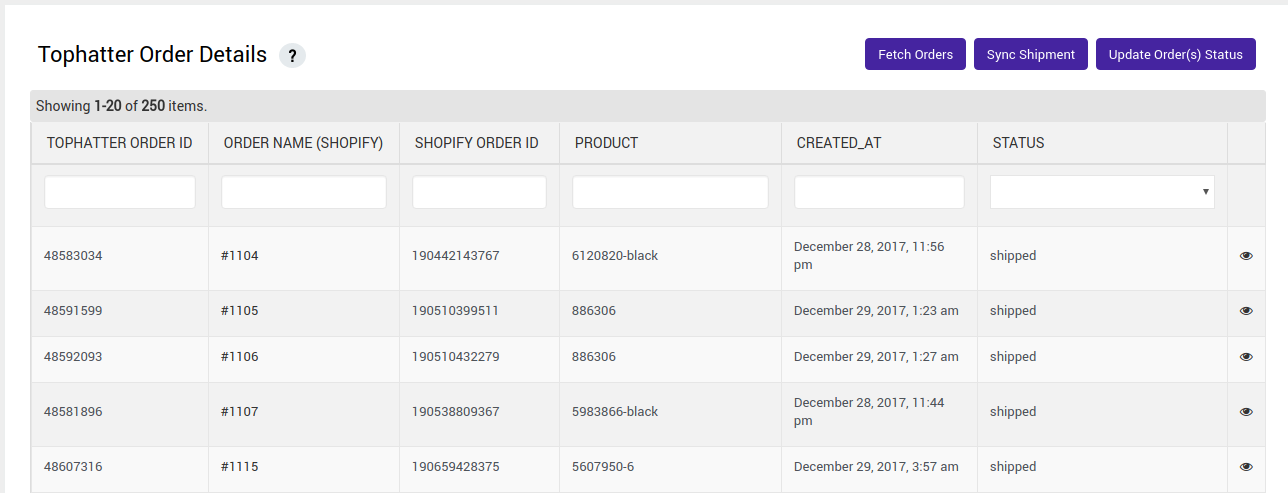View details of order 48583034

[1246, 256]
